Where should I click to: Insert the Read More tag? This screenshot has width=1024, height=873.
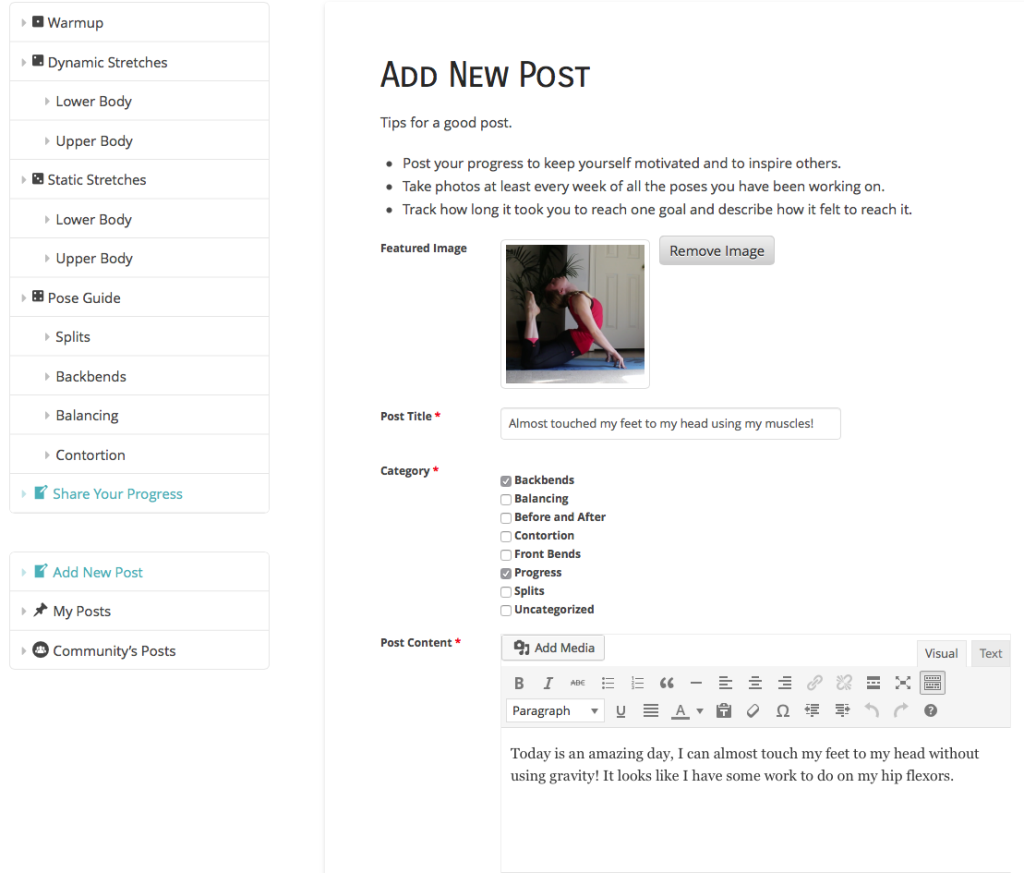click(x=873, y=683)
